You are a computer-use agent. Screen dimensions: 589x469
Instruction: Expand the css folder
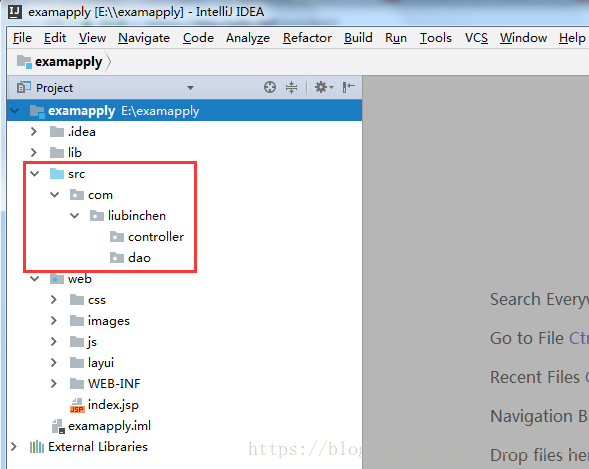click(54, 300)
